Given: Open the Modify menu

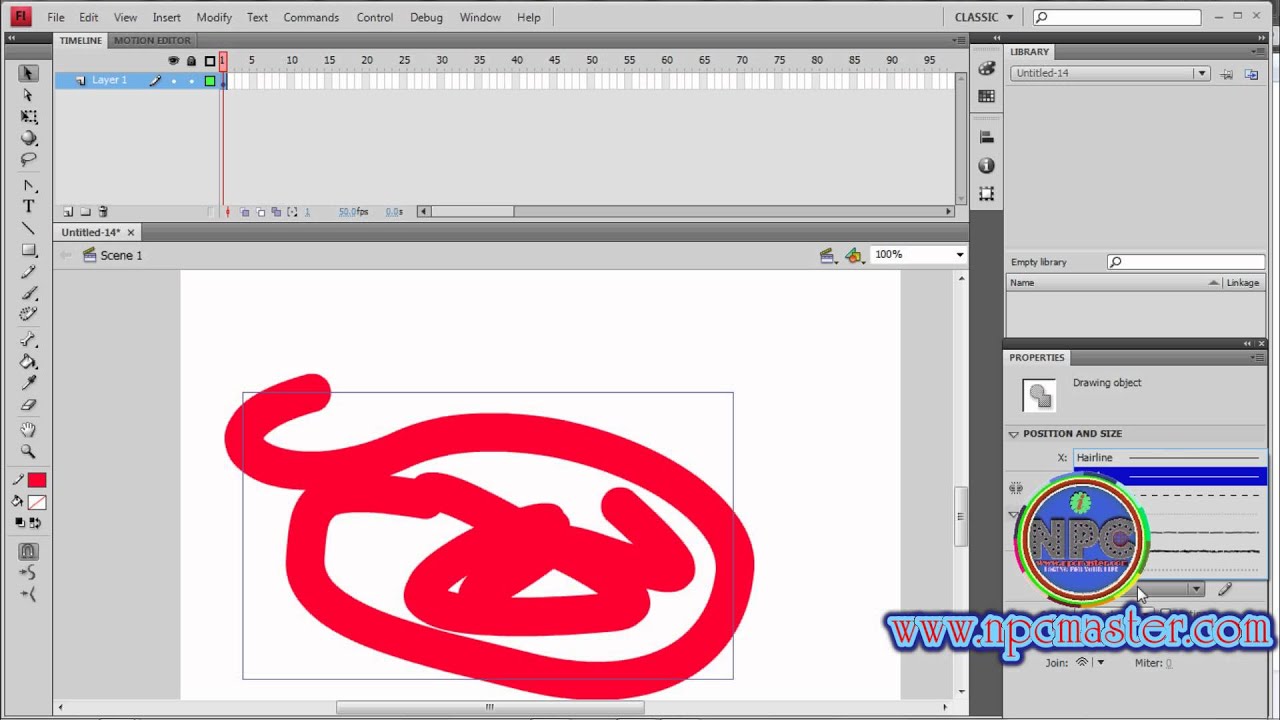Looking at the screenshot, I should pyautogui.click(x=214, y=17).
